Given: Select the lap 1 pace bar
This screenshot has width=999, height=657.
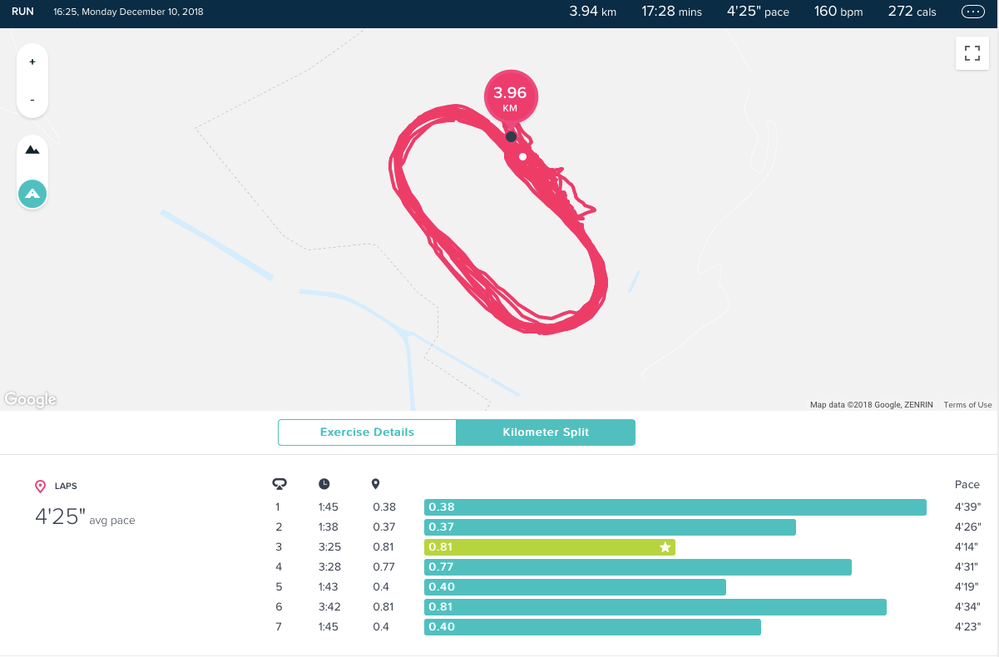Looking at the screenshot, I should 675,507.
